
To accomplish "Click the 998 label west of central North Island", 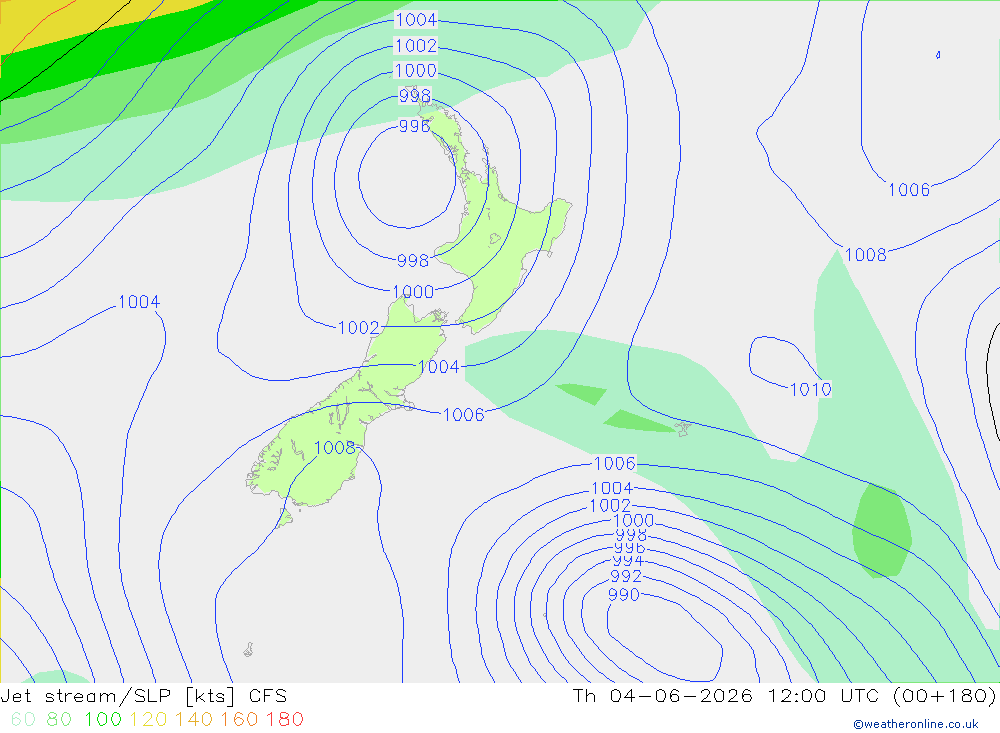I will point(413,260).
